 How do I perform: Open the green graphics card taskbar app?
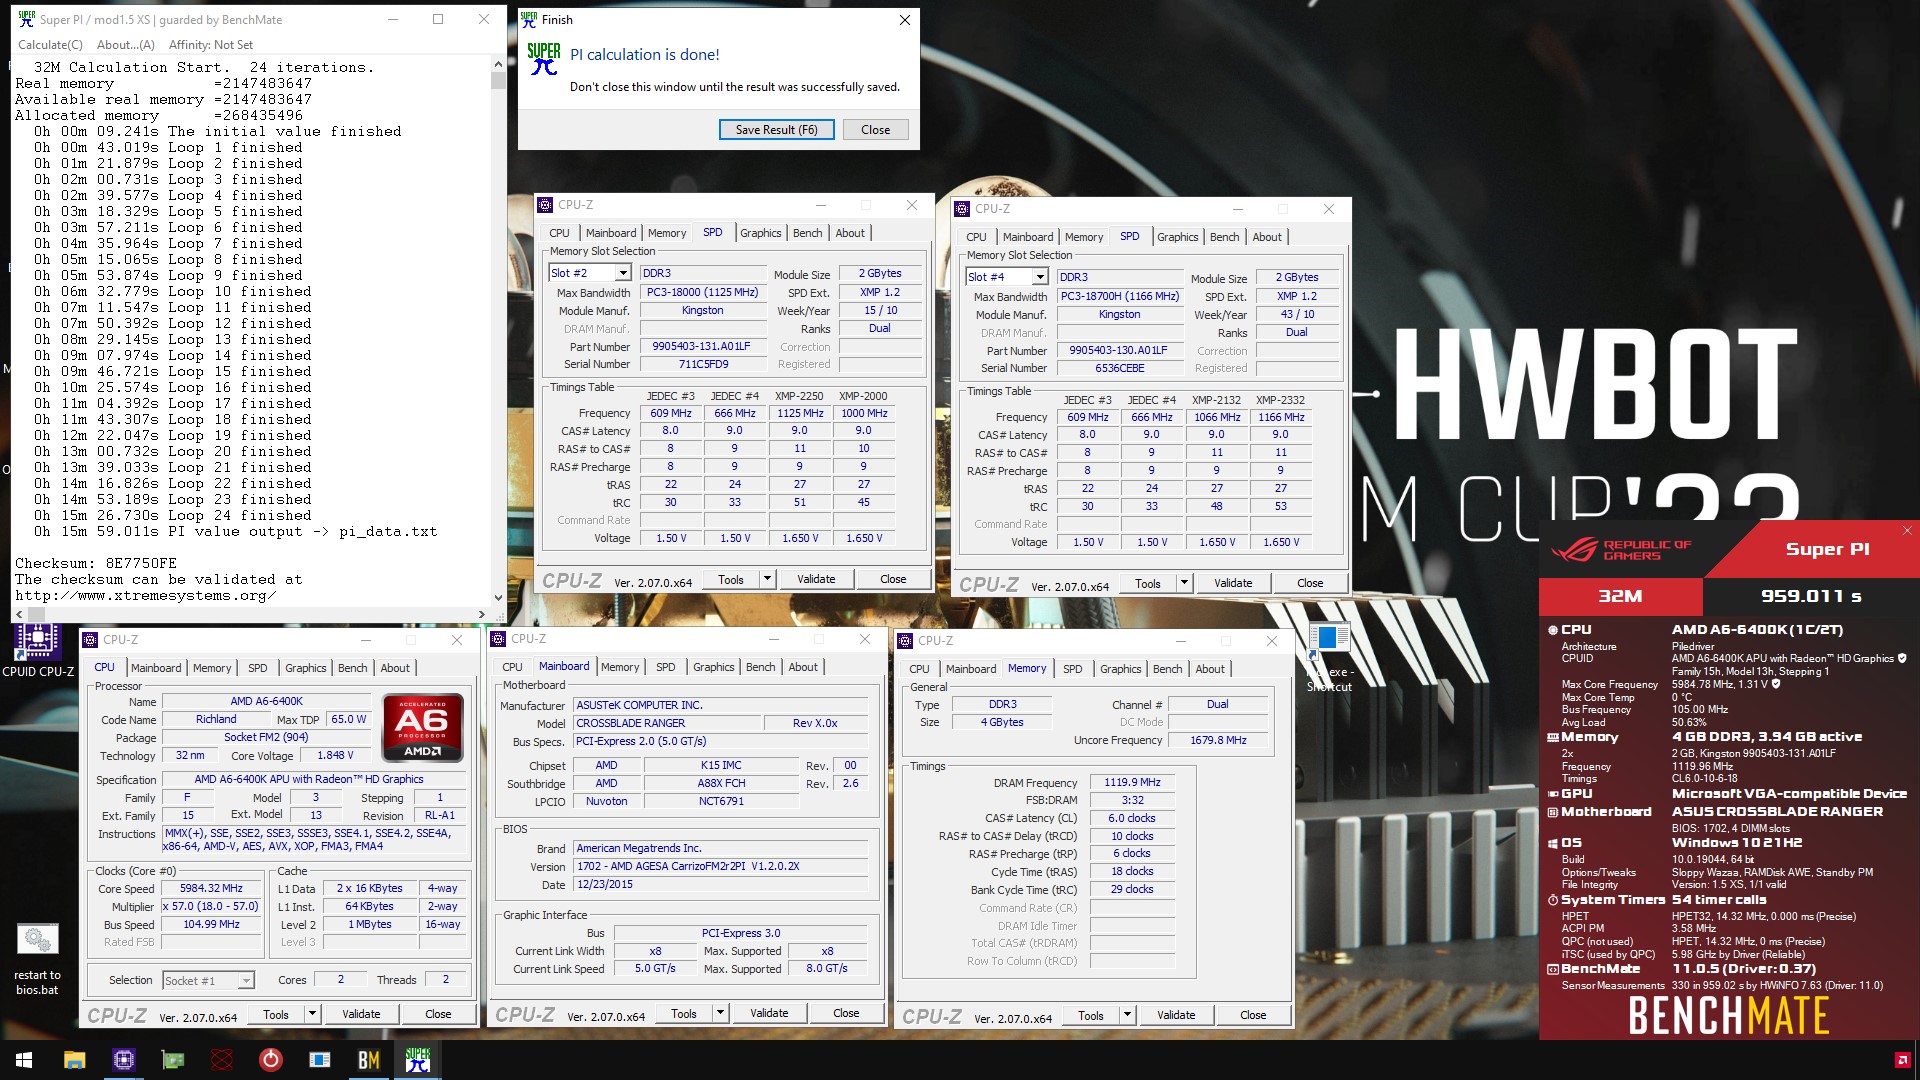pyautogui.click(x=173, y=1060)
